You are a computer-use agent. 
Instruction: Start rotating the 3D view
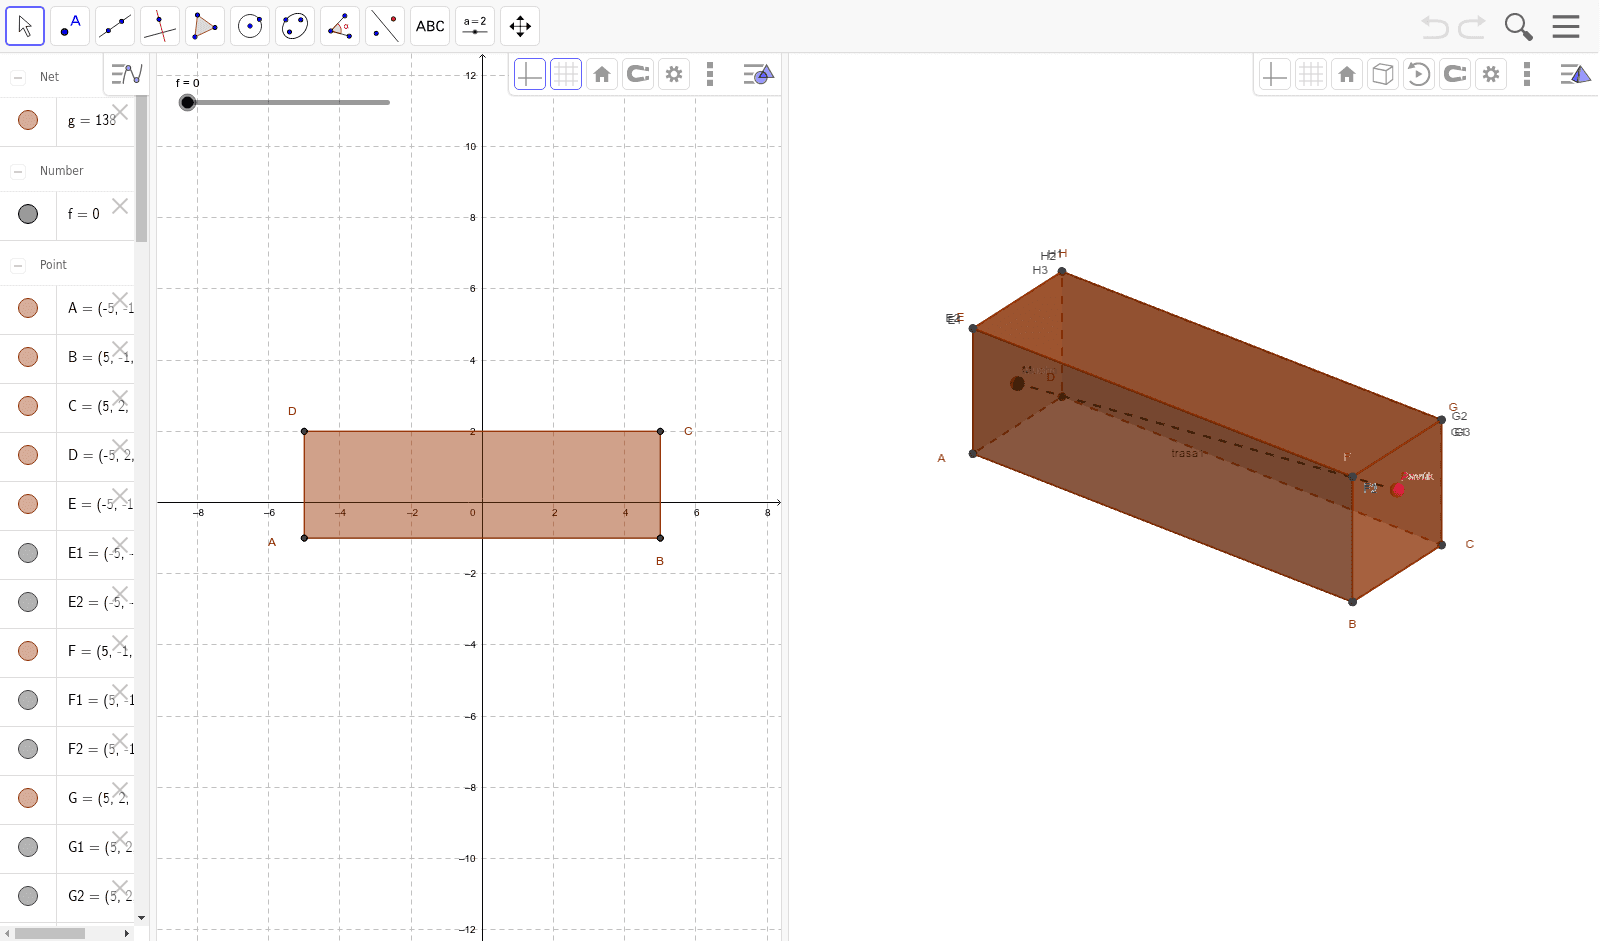click(1419, 74)
